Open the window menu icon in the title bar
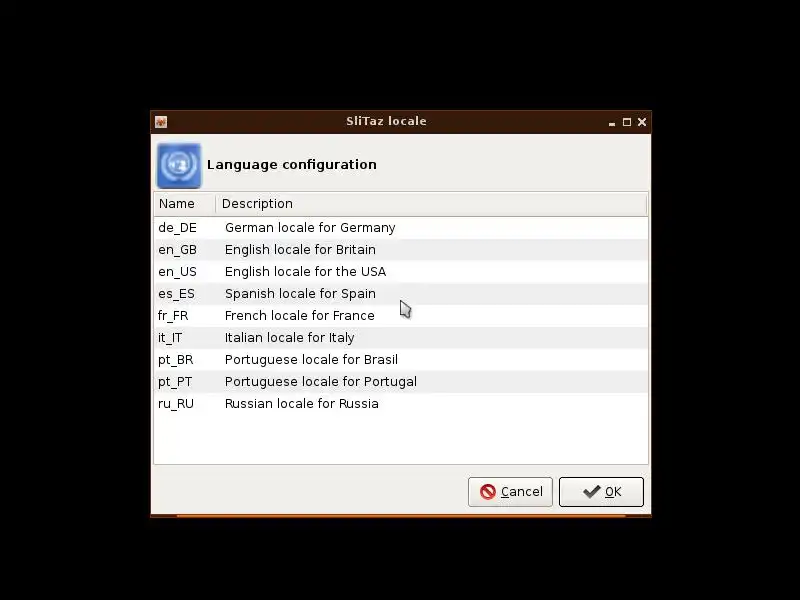The width and height of the screenshot is (800, 600). coord(161,122)
